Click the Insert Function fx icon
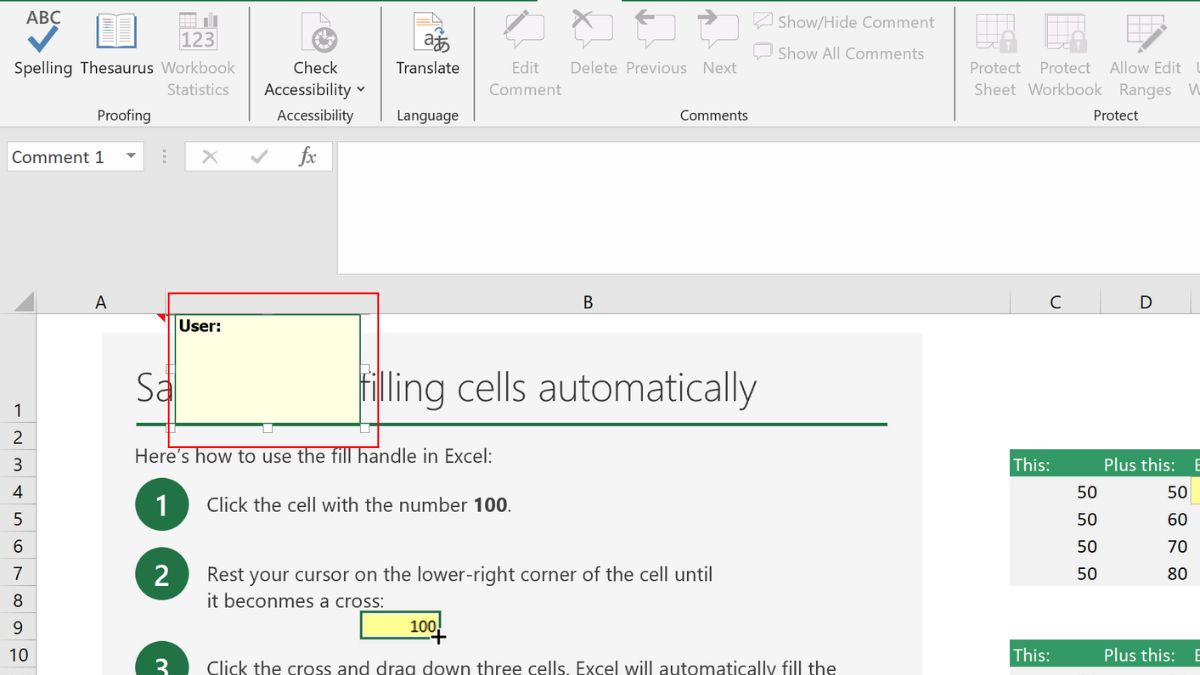The height and width of the screenshot is (675, 1200). point(309,156)
